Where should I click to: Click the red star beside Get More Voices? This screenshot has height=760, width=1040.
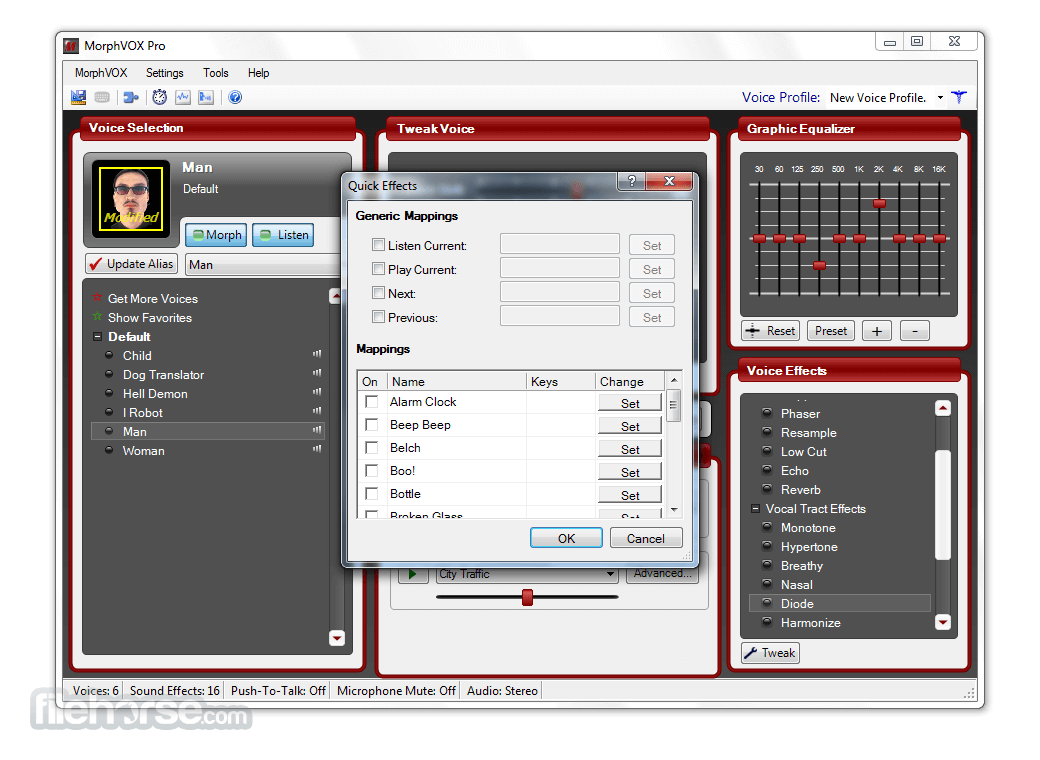98,297
